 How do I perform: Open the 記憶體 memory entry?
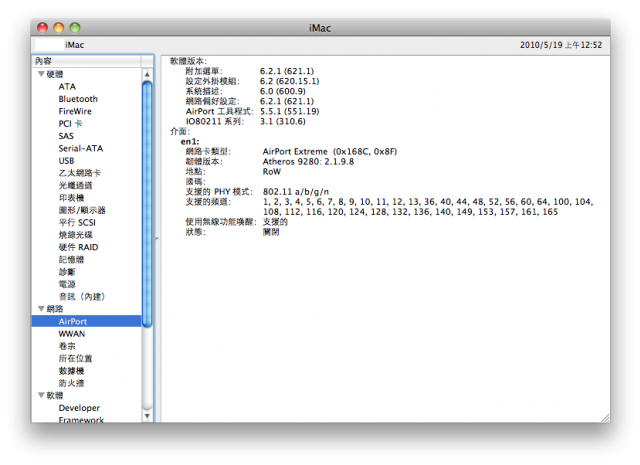click(x=71, y=260)
